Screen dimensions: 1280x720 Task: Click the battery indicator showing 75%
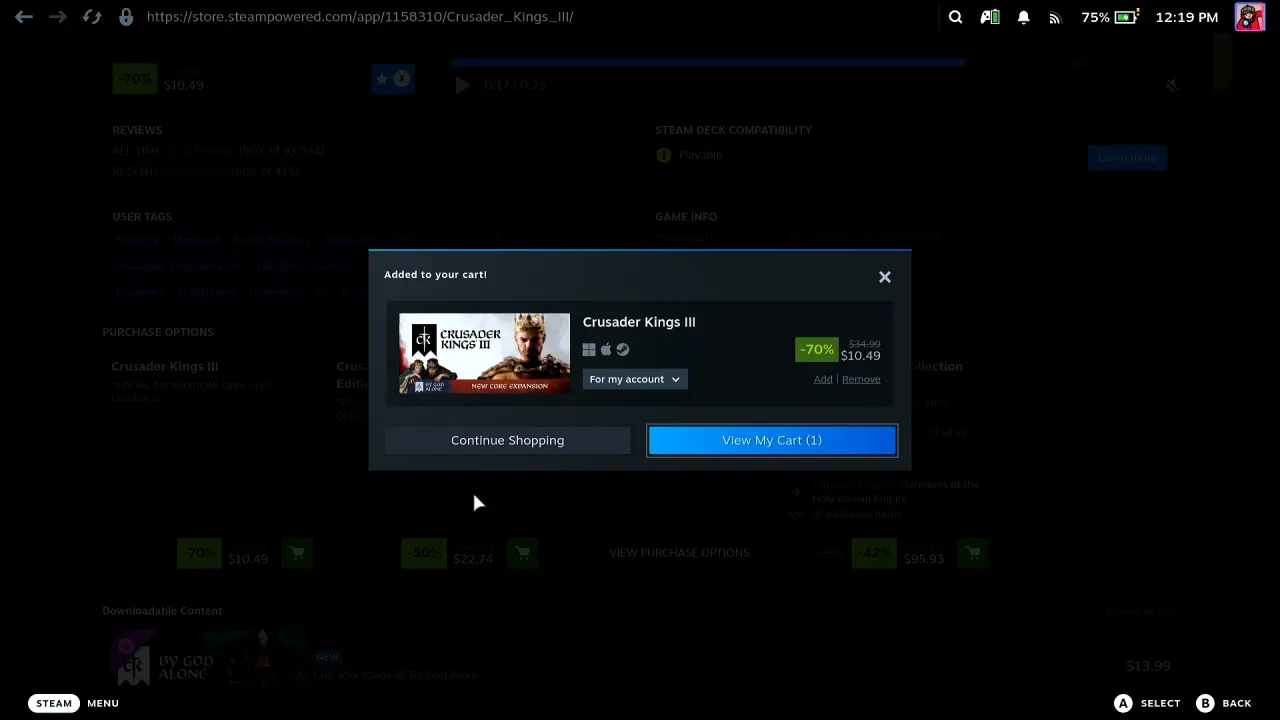coord(1110,17)
